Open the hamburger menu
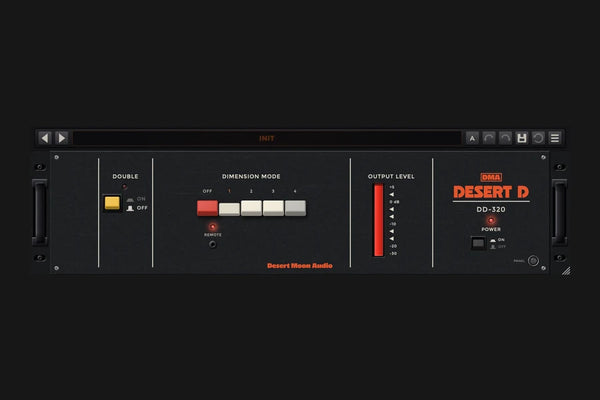This screenshot has height=400, width=600. [555, 138]
